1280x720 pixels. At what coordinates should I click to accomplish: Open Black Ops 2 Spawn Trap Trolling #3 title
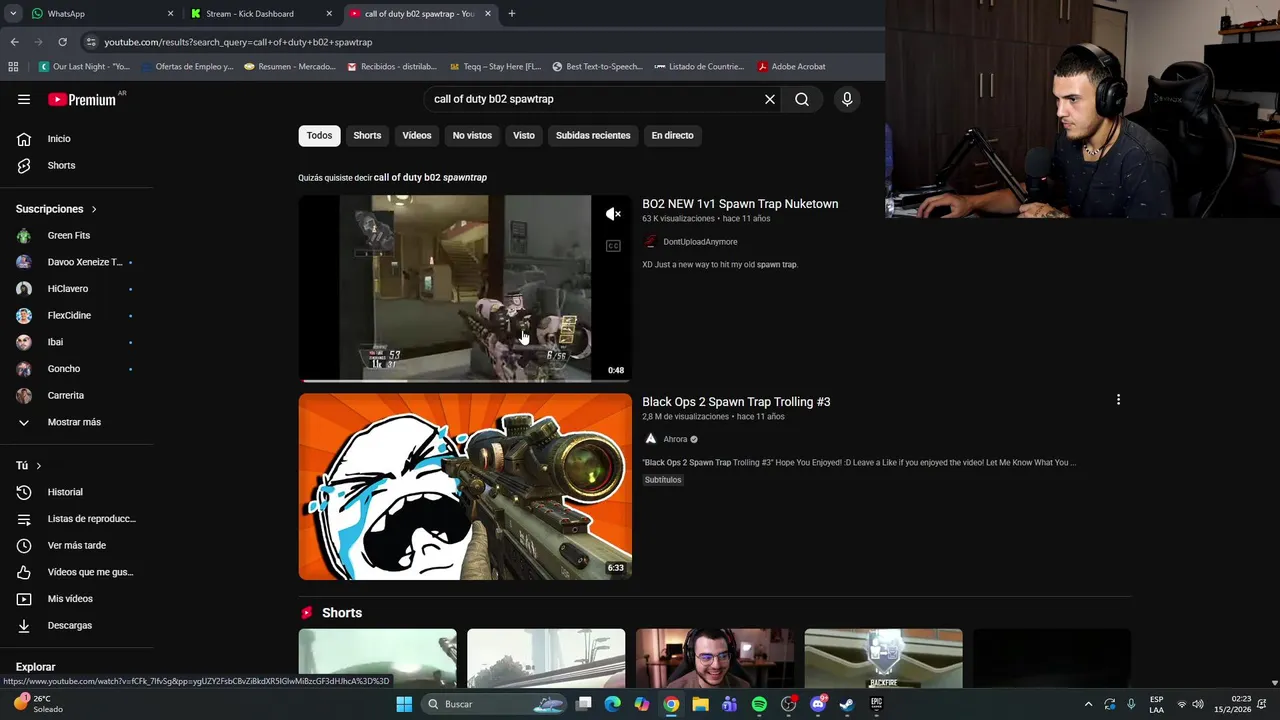point(736,402)
